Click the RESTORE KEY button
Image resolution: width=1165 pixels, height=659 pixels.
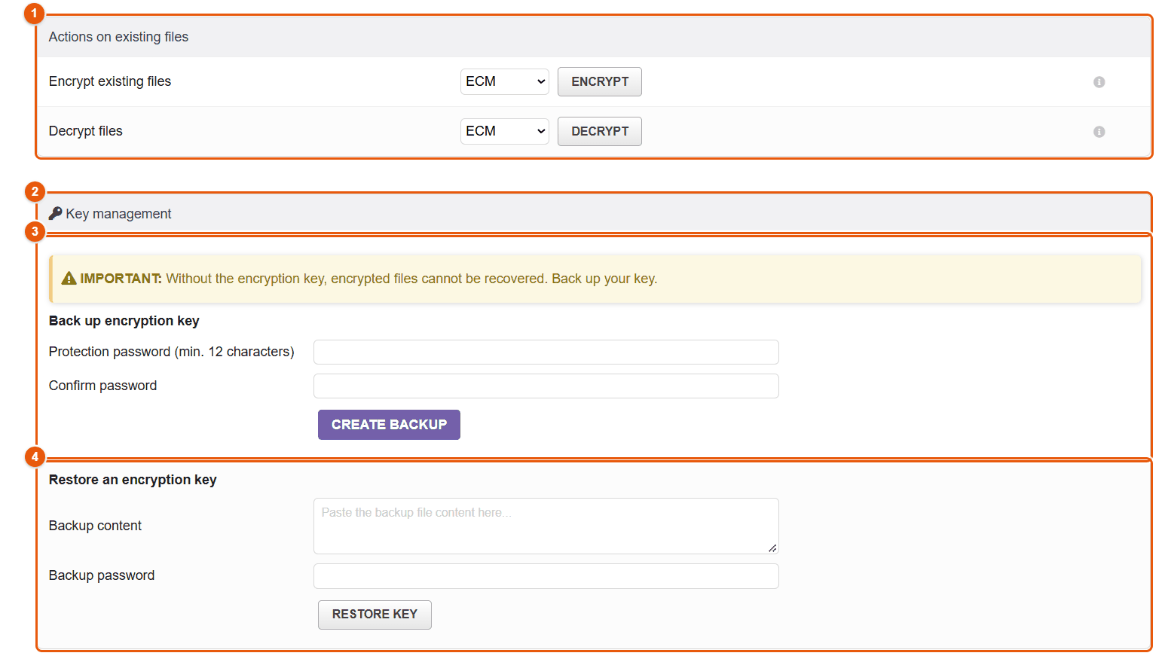pos(374,614)
